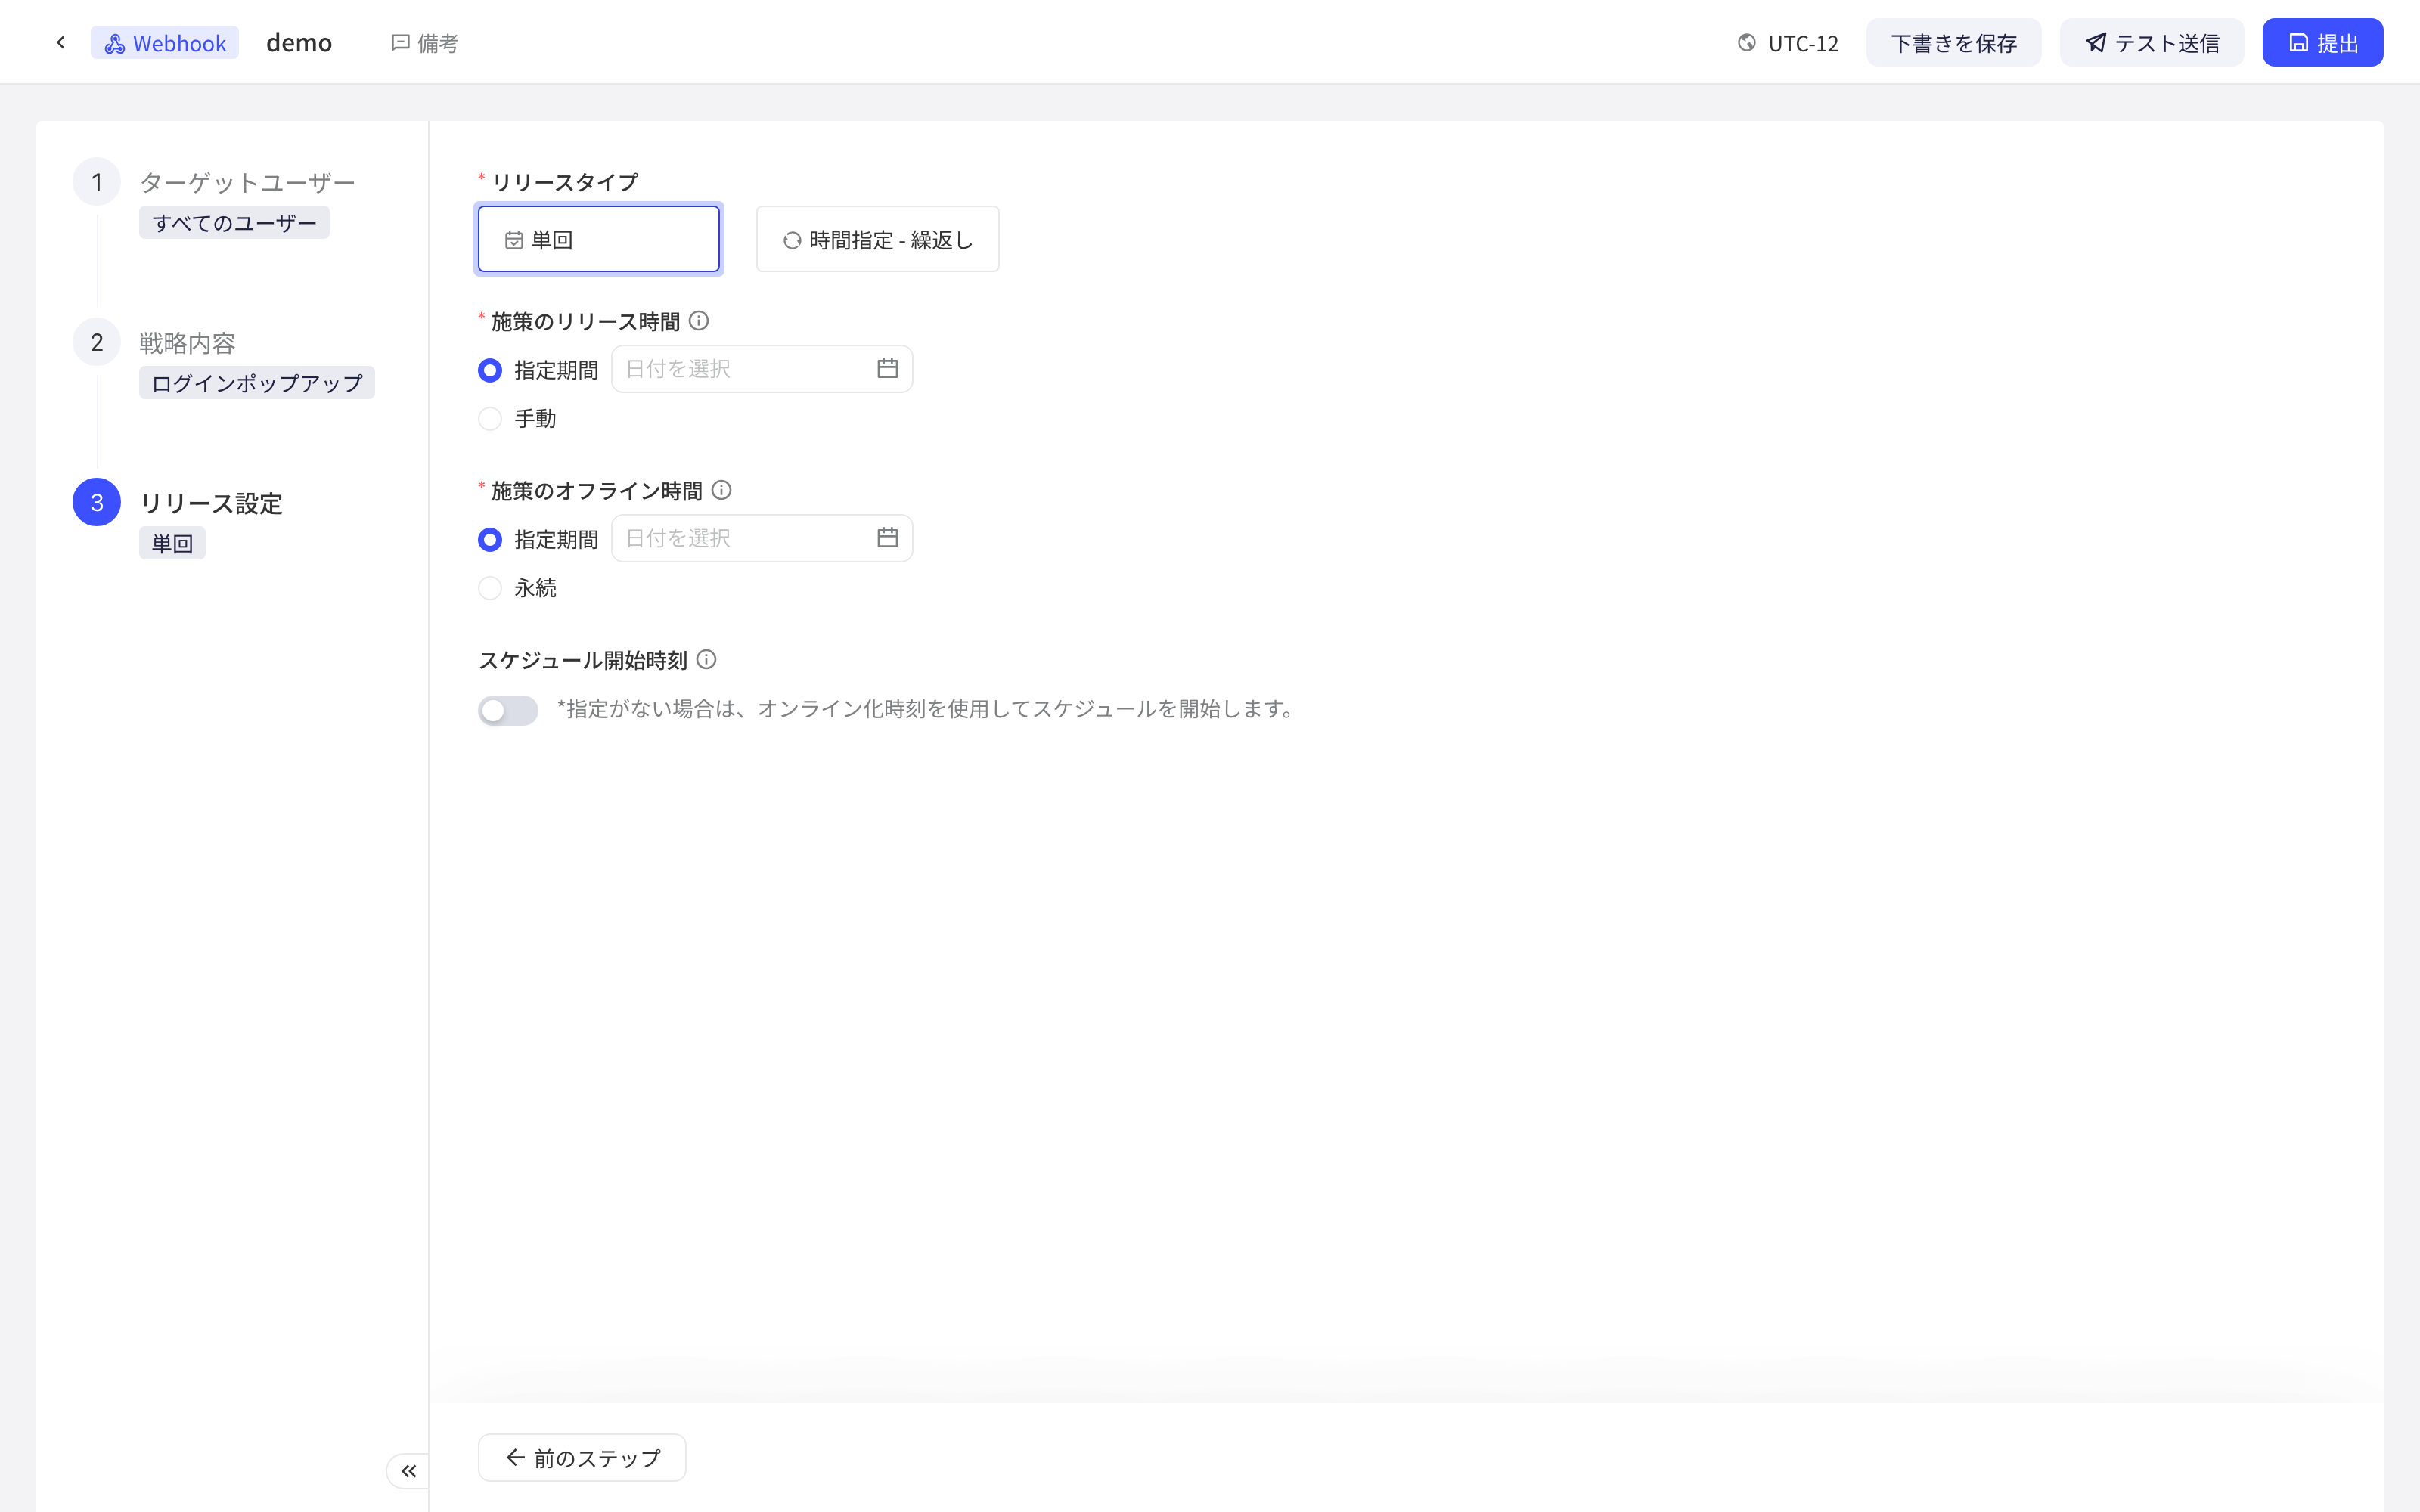Screen dimensions: 2420x1512
Task: Select 永続 radio option
Action: (x=490, y=588)
